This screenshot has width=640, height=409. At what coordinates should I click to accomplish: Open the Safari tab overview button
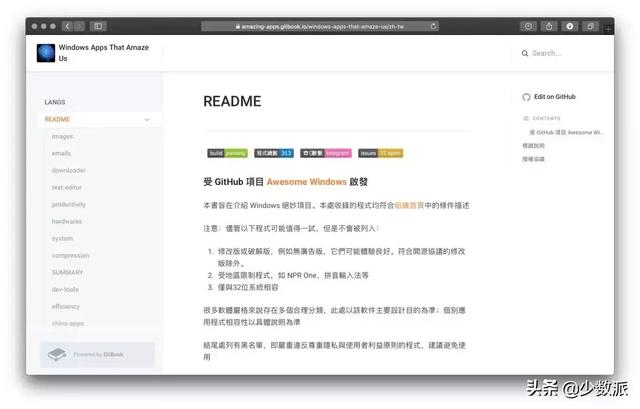click(590, 26)
